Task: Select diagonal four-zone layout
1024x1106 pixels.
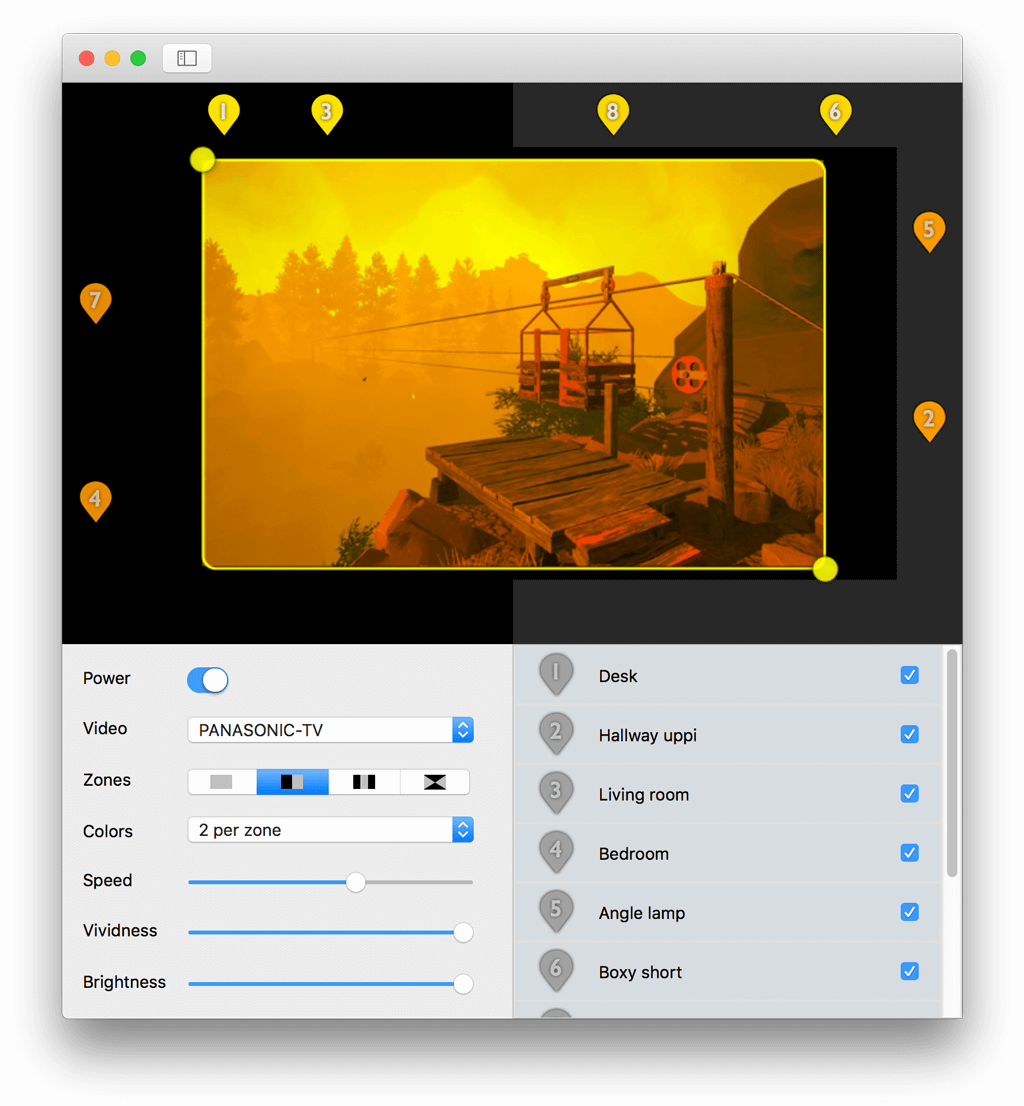Action: tap(434, 782)
